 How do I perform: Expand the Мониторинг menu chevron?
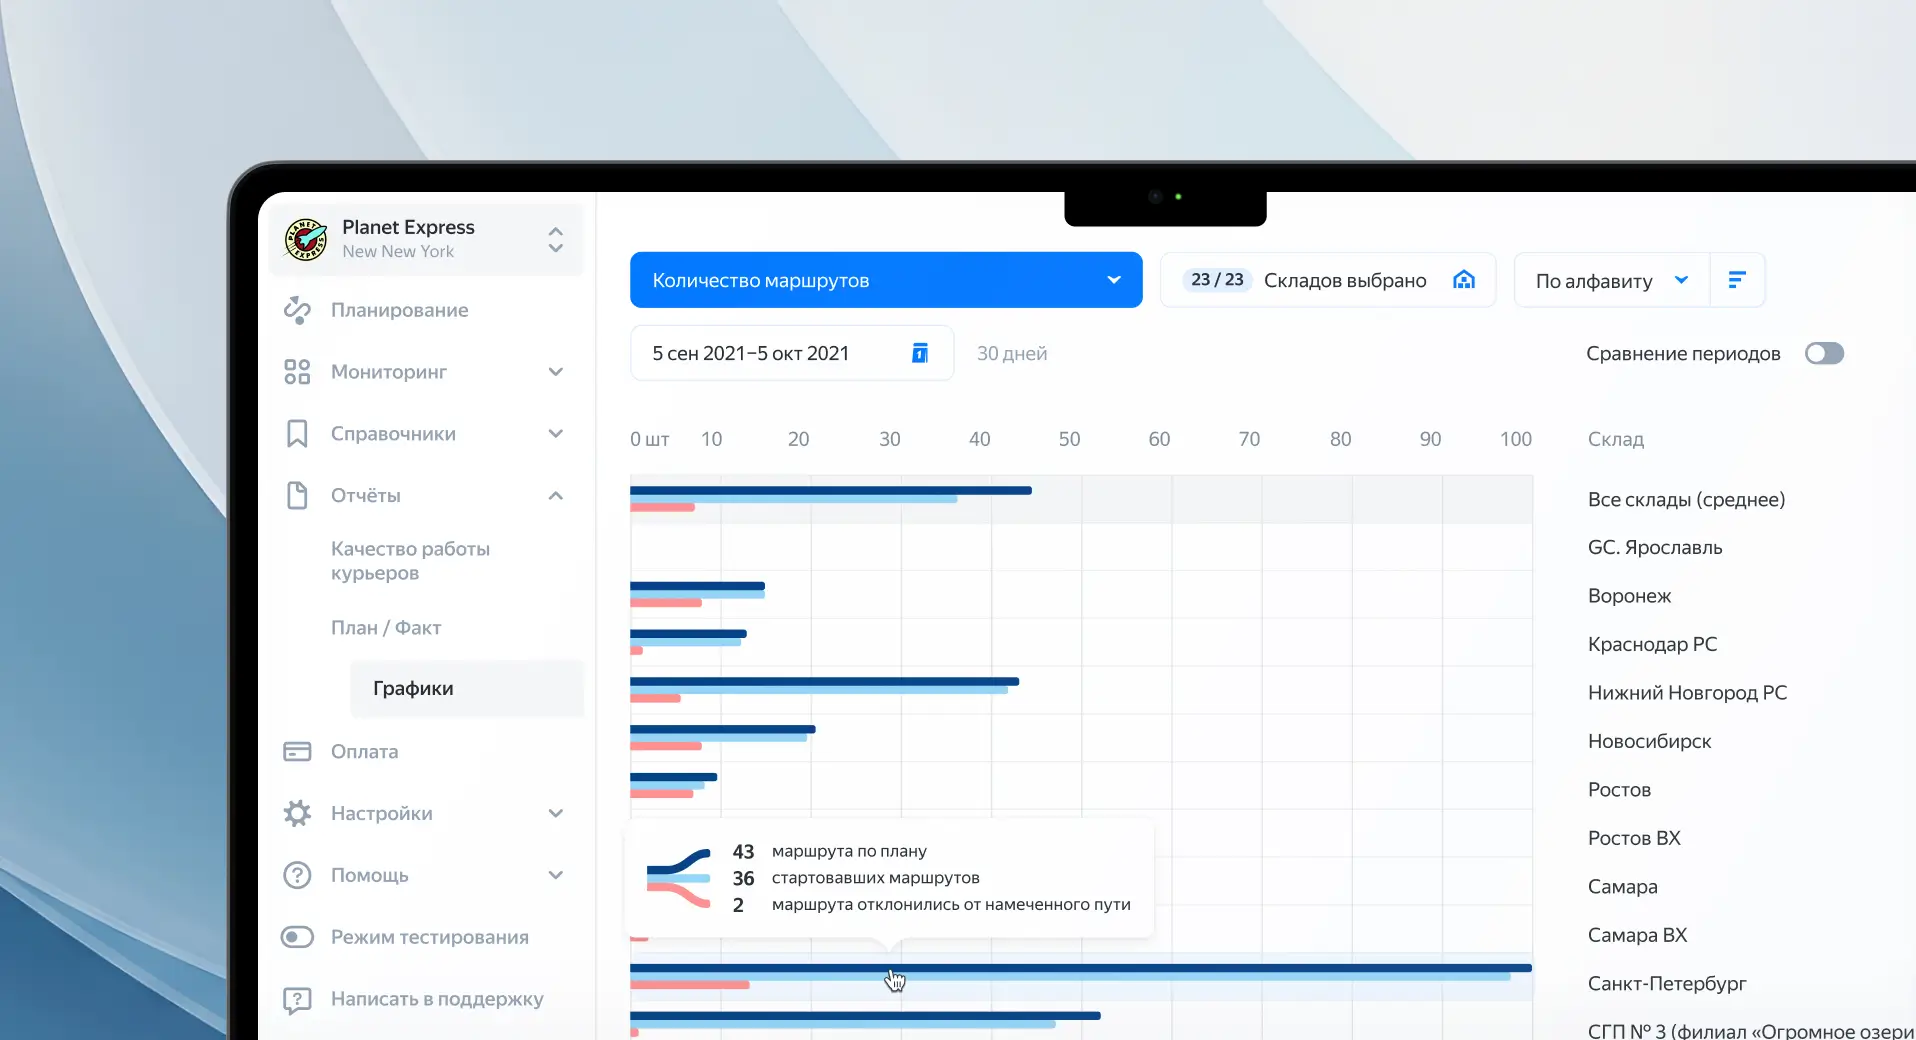[556, 372]
